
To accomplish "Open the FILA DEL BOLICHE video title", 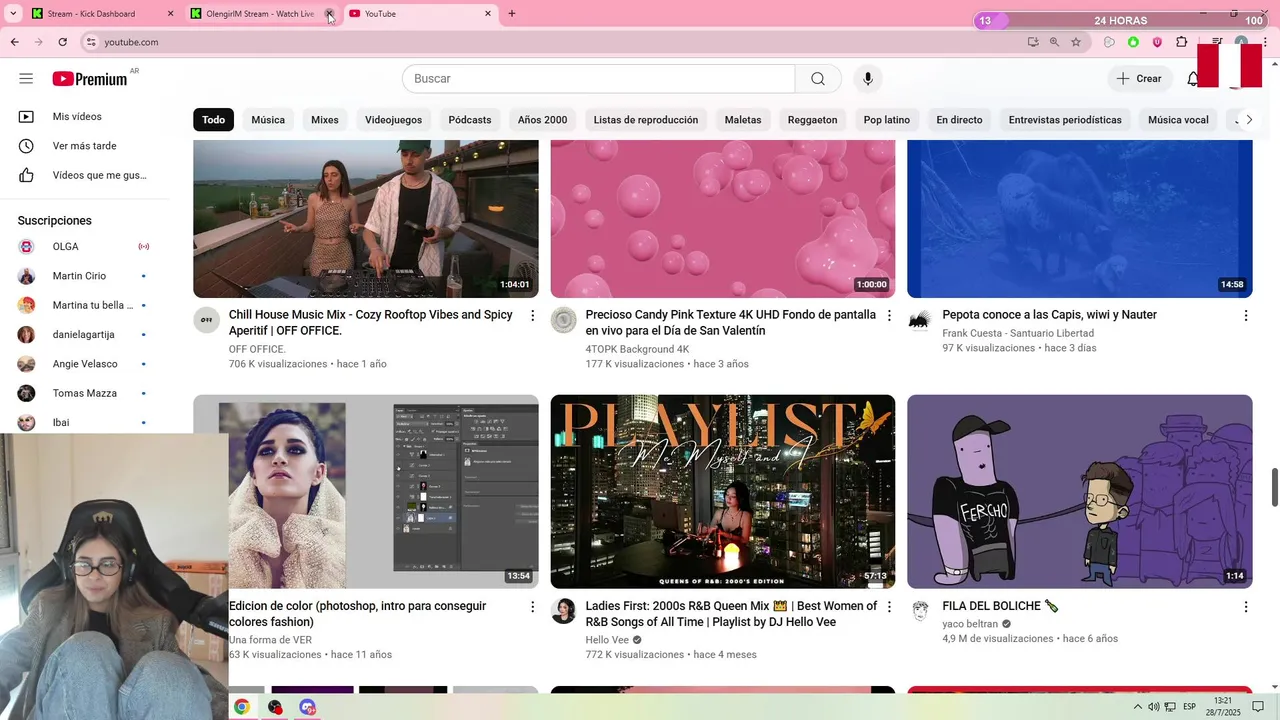I will pyautogui.click(x=1000, y=606).
